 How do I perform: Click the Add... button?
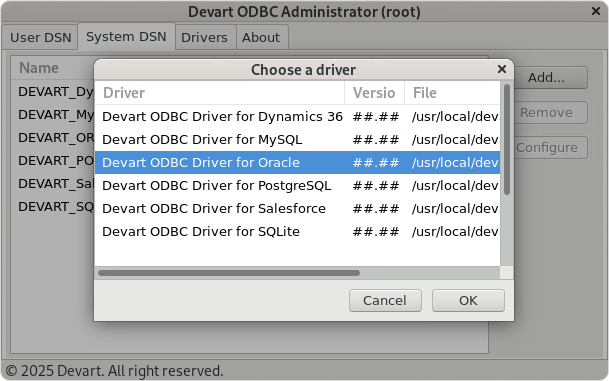pyautogui.click(x=546, y=78)
